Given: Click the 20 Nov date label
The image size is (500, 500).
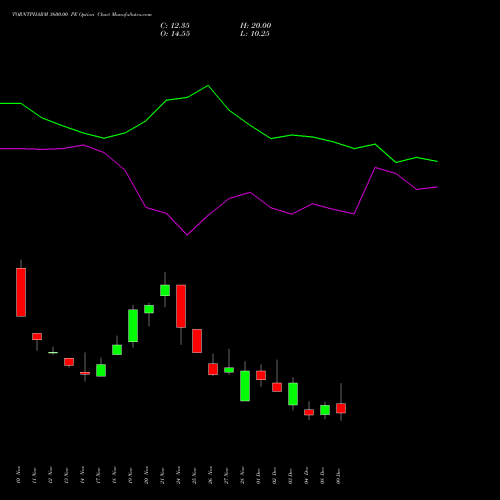Looking at the screenshot, I should click(x=146, y=475).
